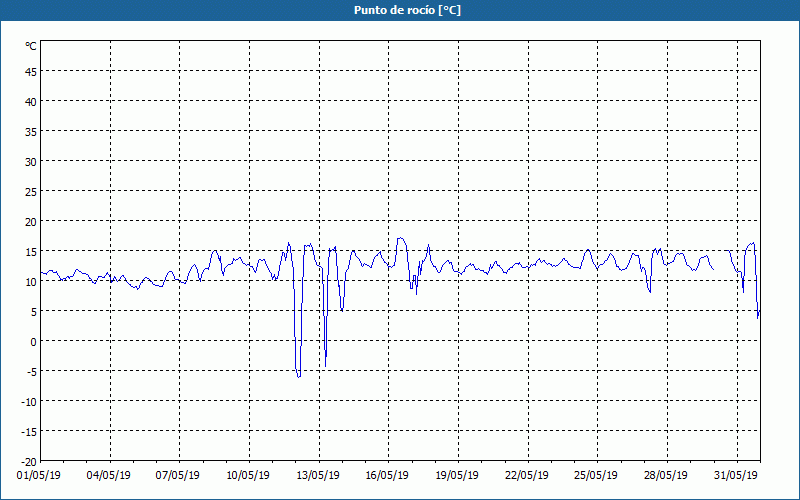This screenshot has height=500, width=800.
Task: Select the 15 value on the y-axis
Action: tap(31, 252)
